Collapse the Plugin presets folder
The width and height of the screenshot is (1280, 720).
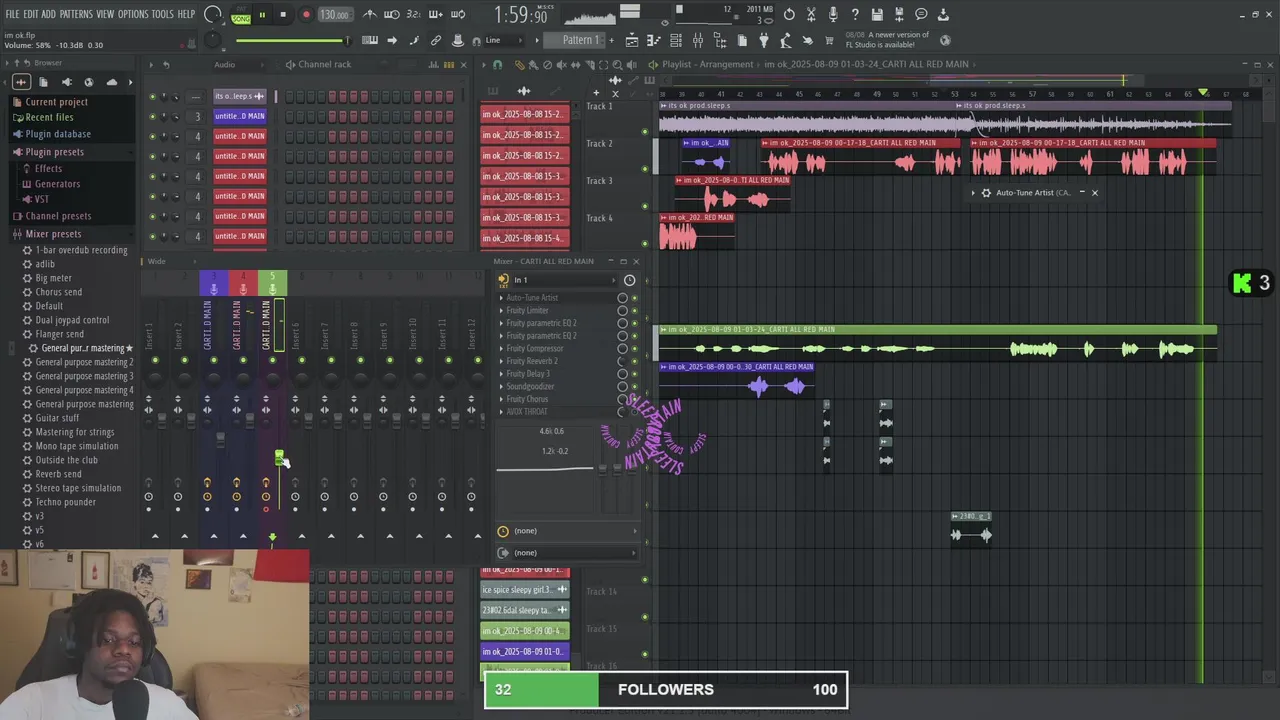click(x=54, y=152)
